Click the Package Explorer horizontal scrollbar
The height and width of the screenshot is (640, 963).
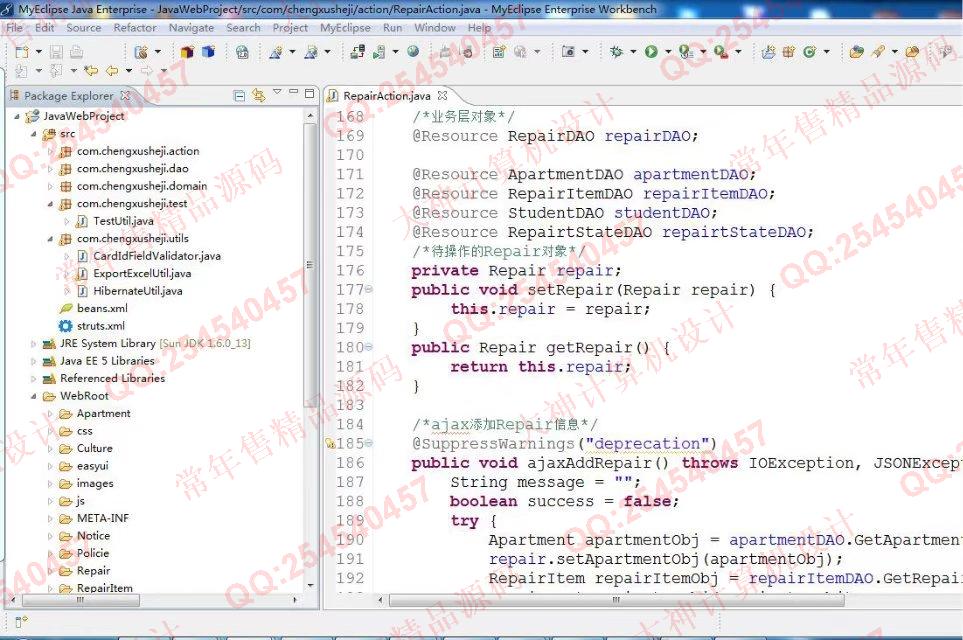tap(80, 599)
